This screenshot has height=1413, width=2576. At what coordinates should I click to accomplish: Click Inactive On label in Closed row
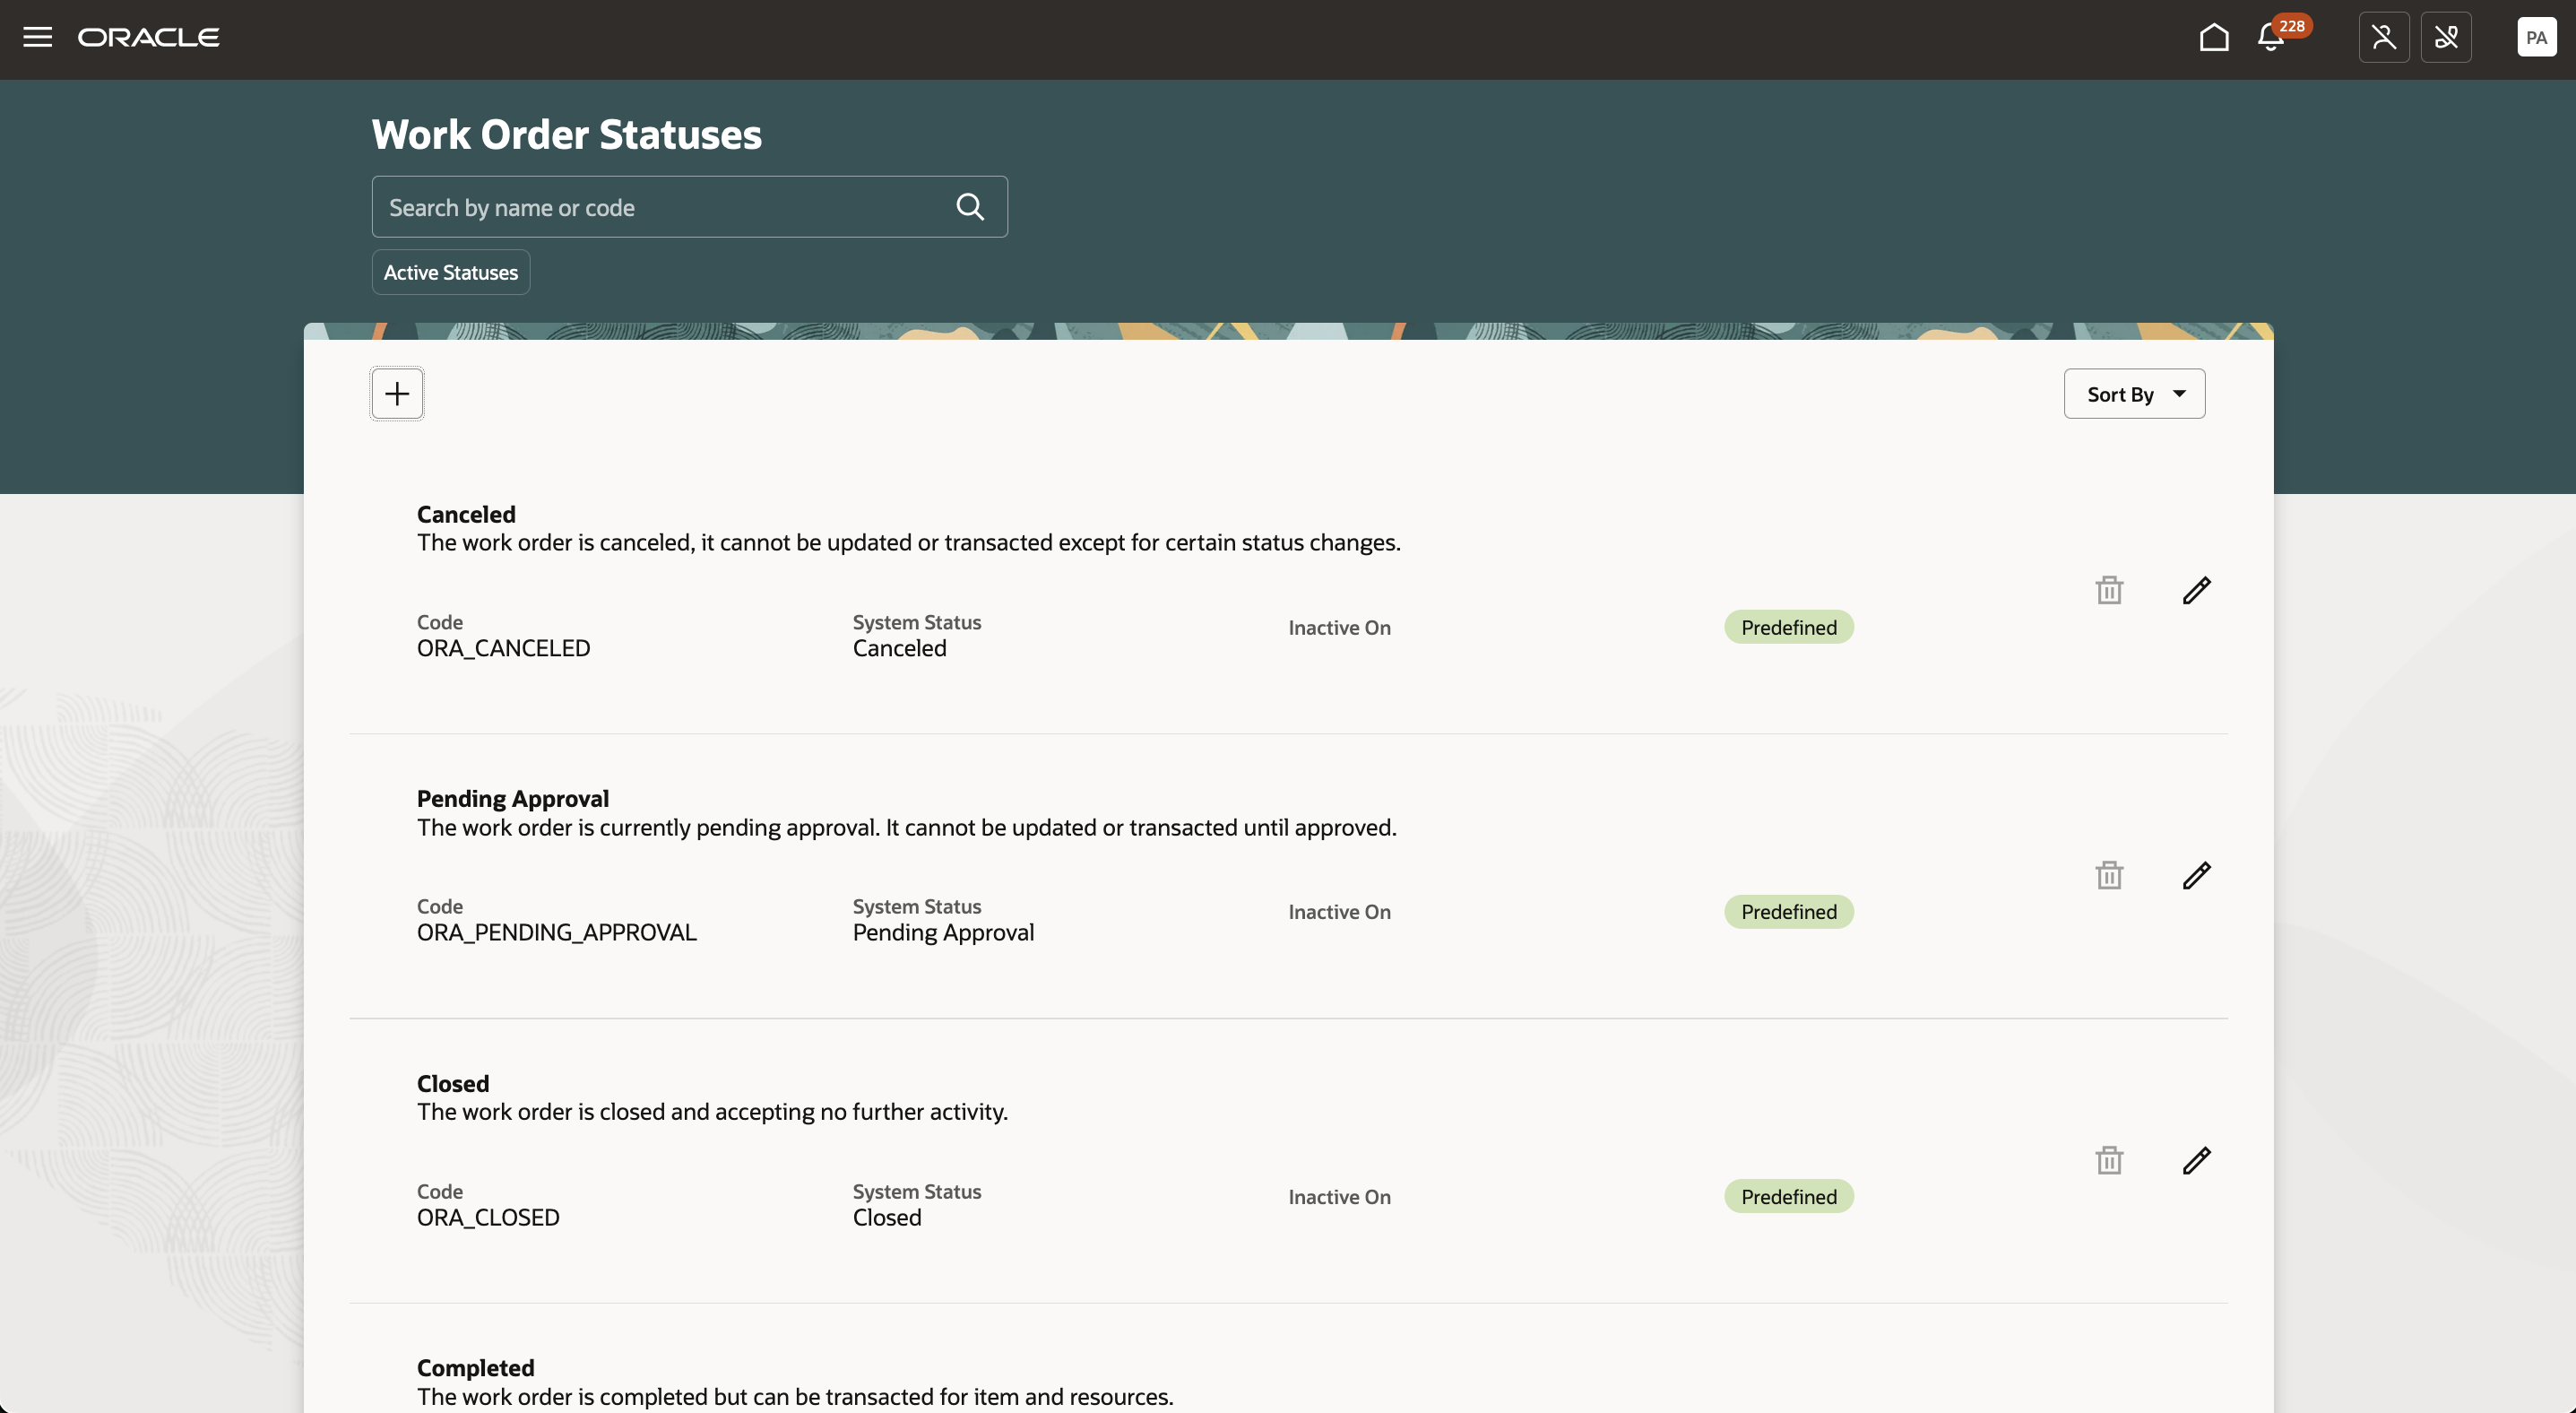(1339, 1197)
